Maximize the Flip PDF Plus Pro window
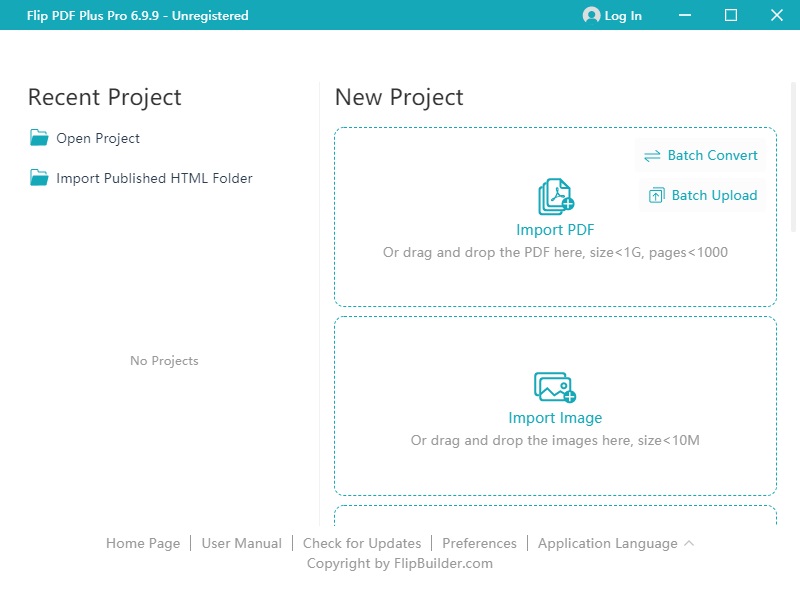 (731, 15)
